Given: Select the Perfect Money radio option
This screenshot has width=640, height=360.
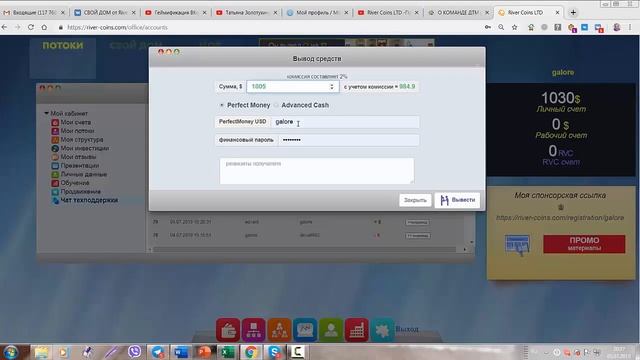Looking at the screenshot, I should (x=222, y=105).
